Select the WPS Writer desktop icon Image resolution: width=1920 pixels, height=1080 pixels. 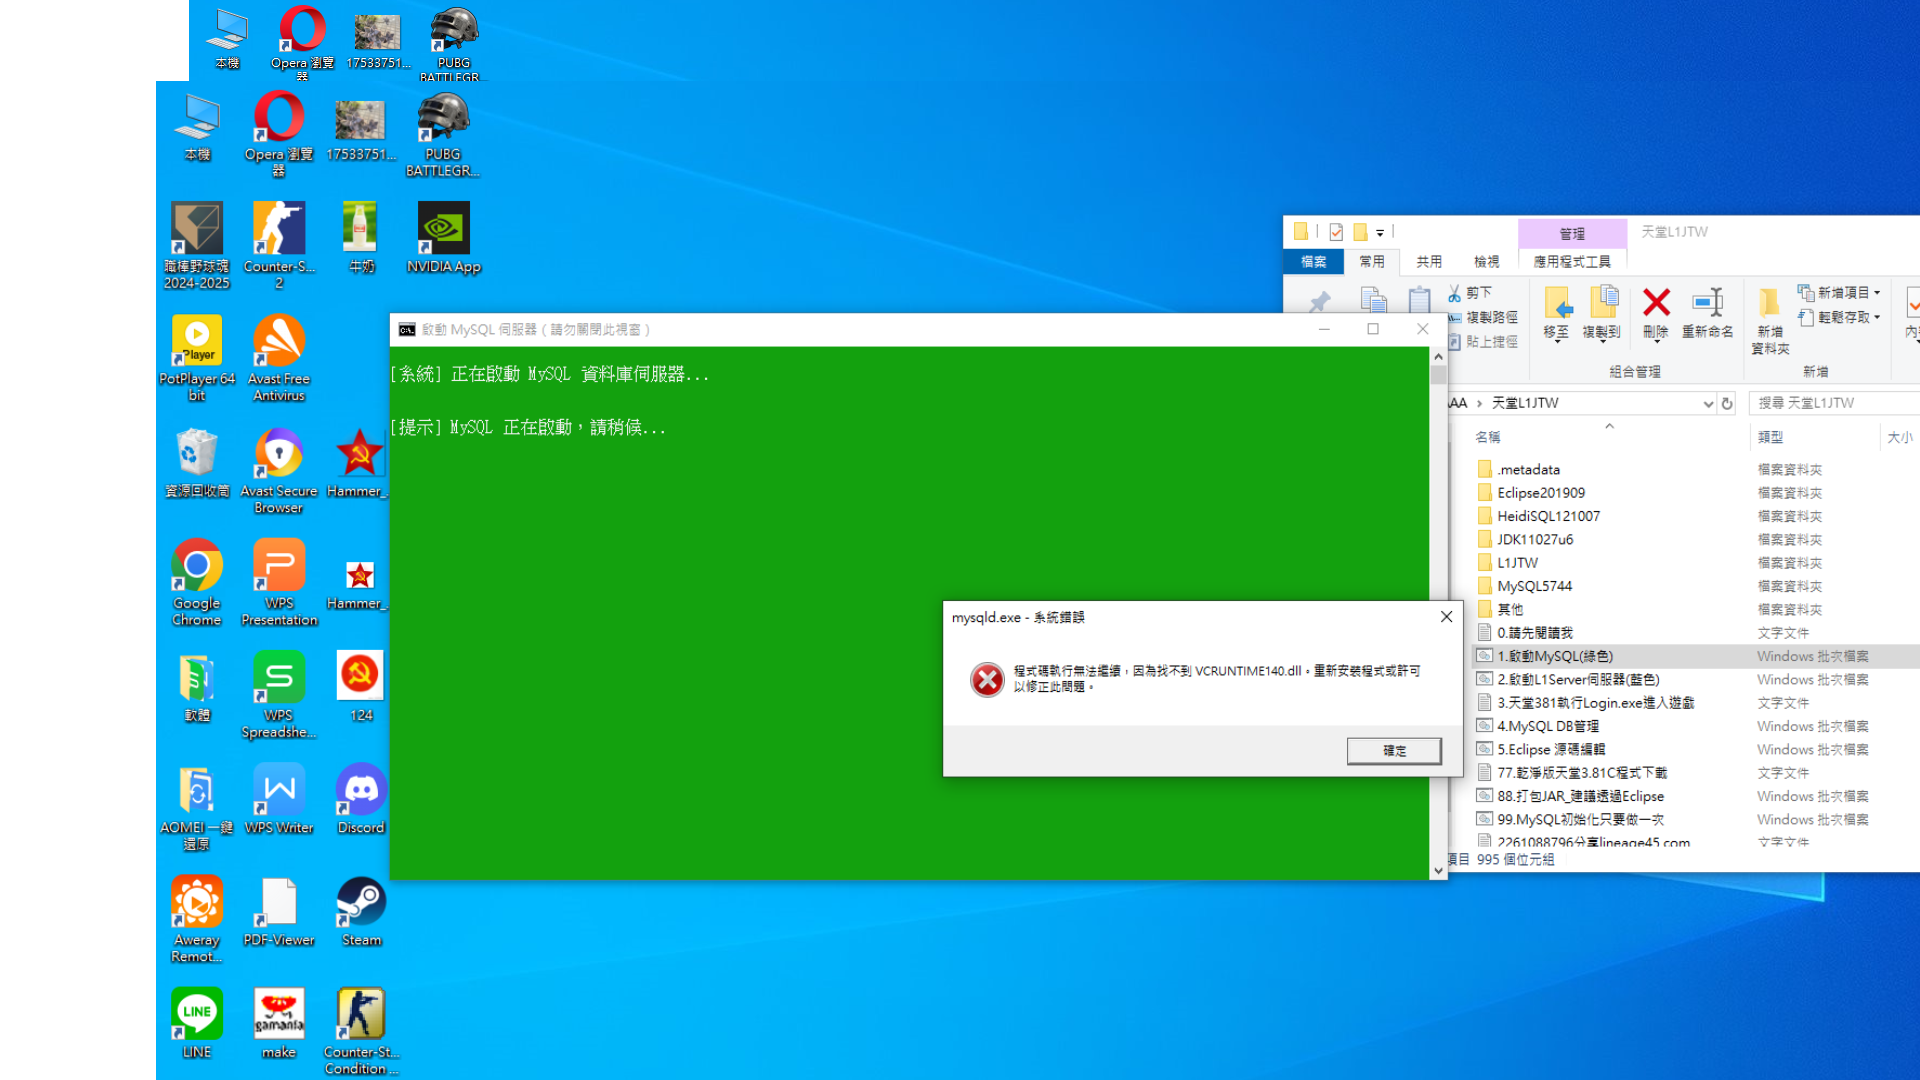click(279, 800)
